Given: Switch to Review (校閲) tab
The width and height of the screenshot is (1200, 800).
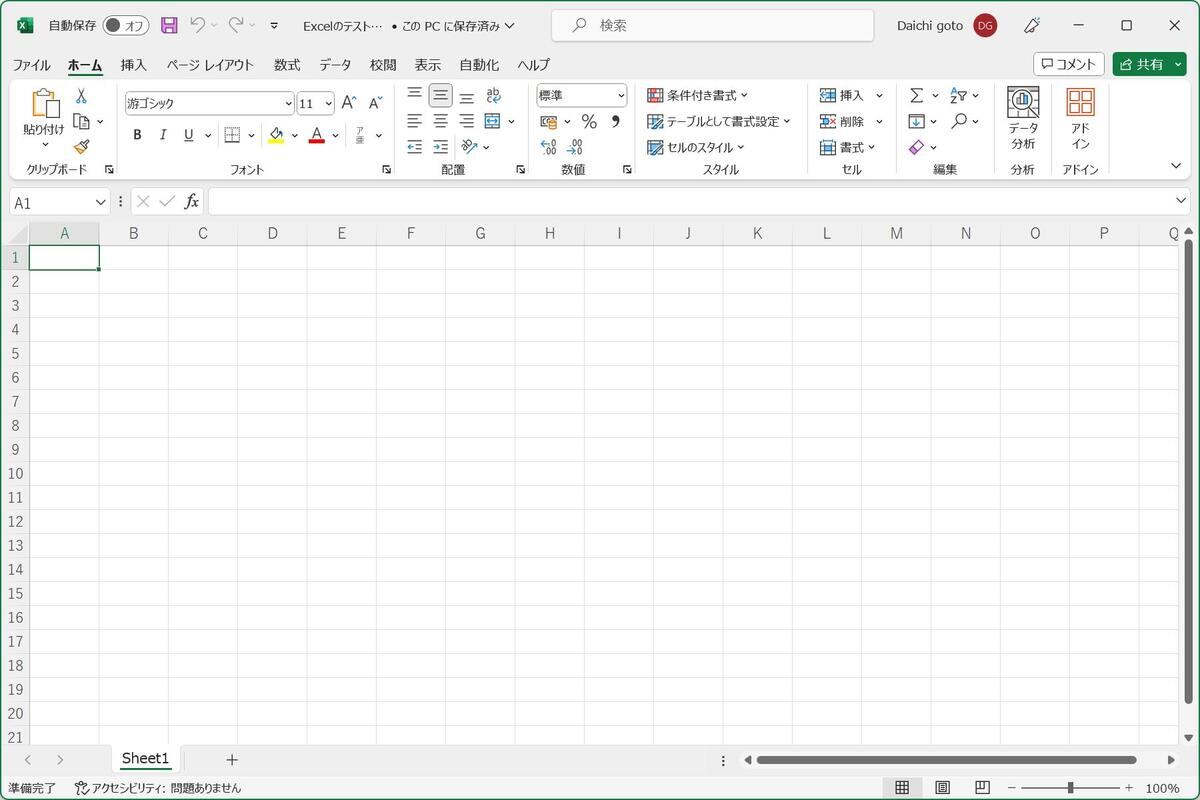Looking at the screenshot, I should 383,65.
